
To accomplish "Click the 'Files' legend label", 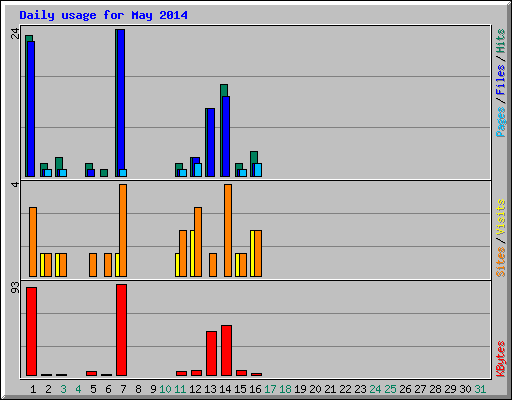I will 500,80.
